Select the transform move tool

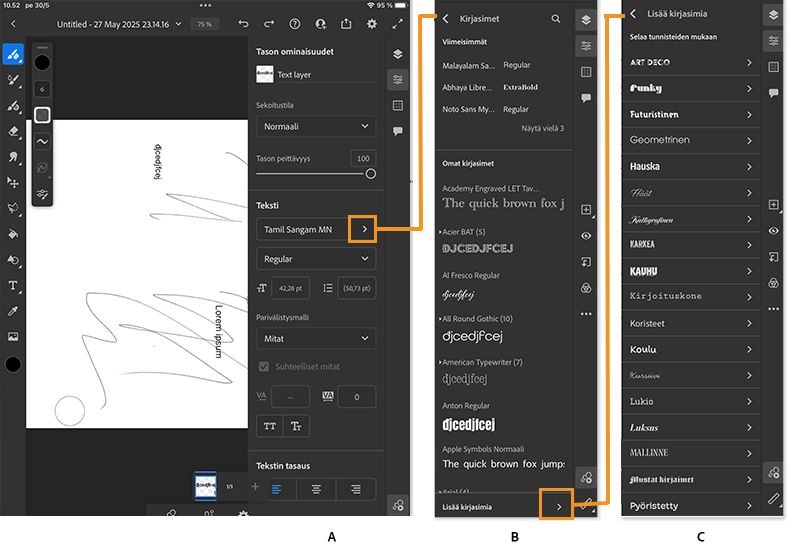(x=13, y=182)
